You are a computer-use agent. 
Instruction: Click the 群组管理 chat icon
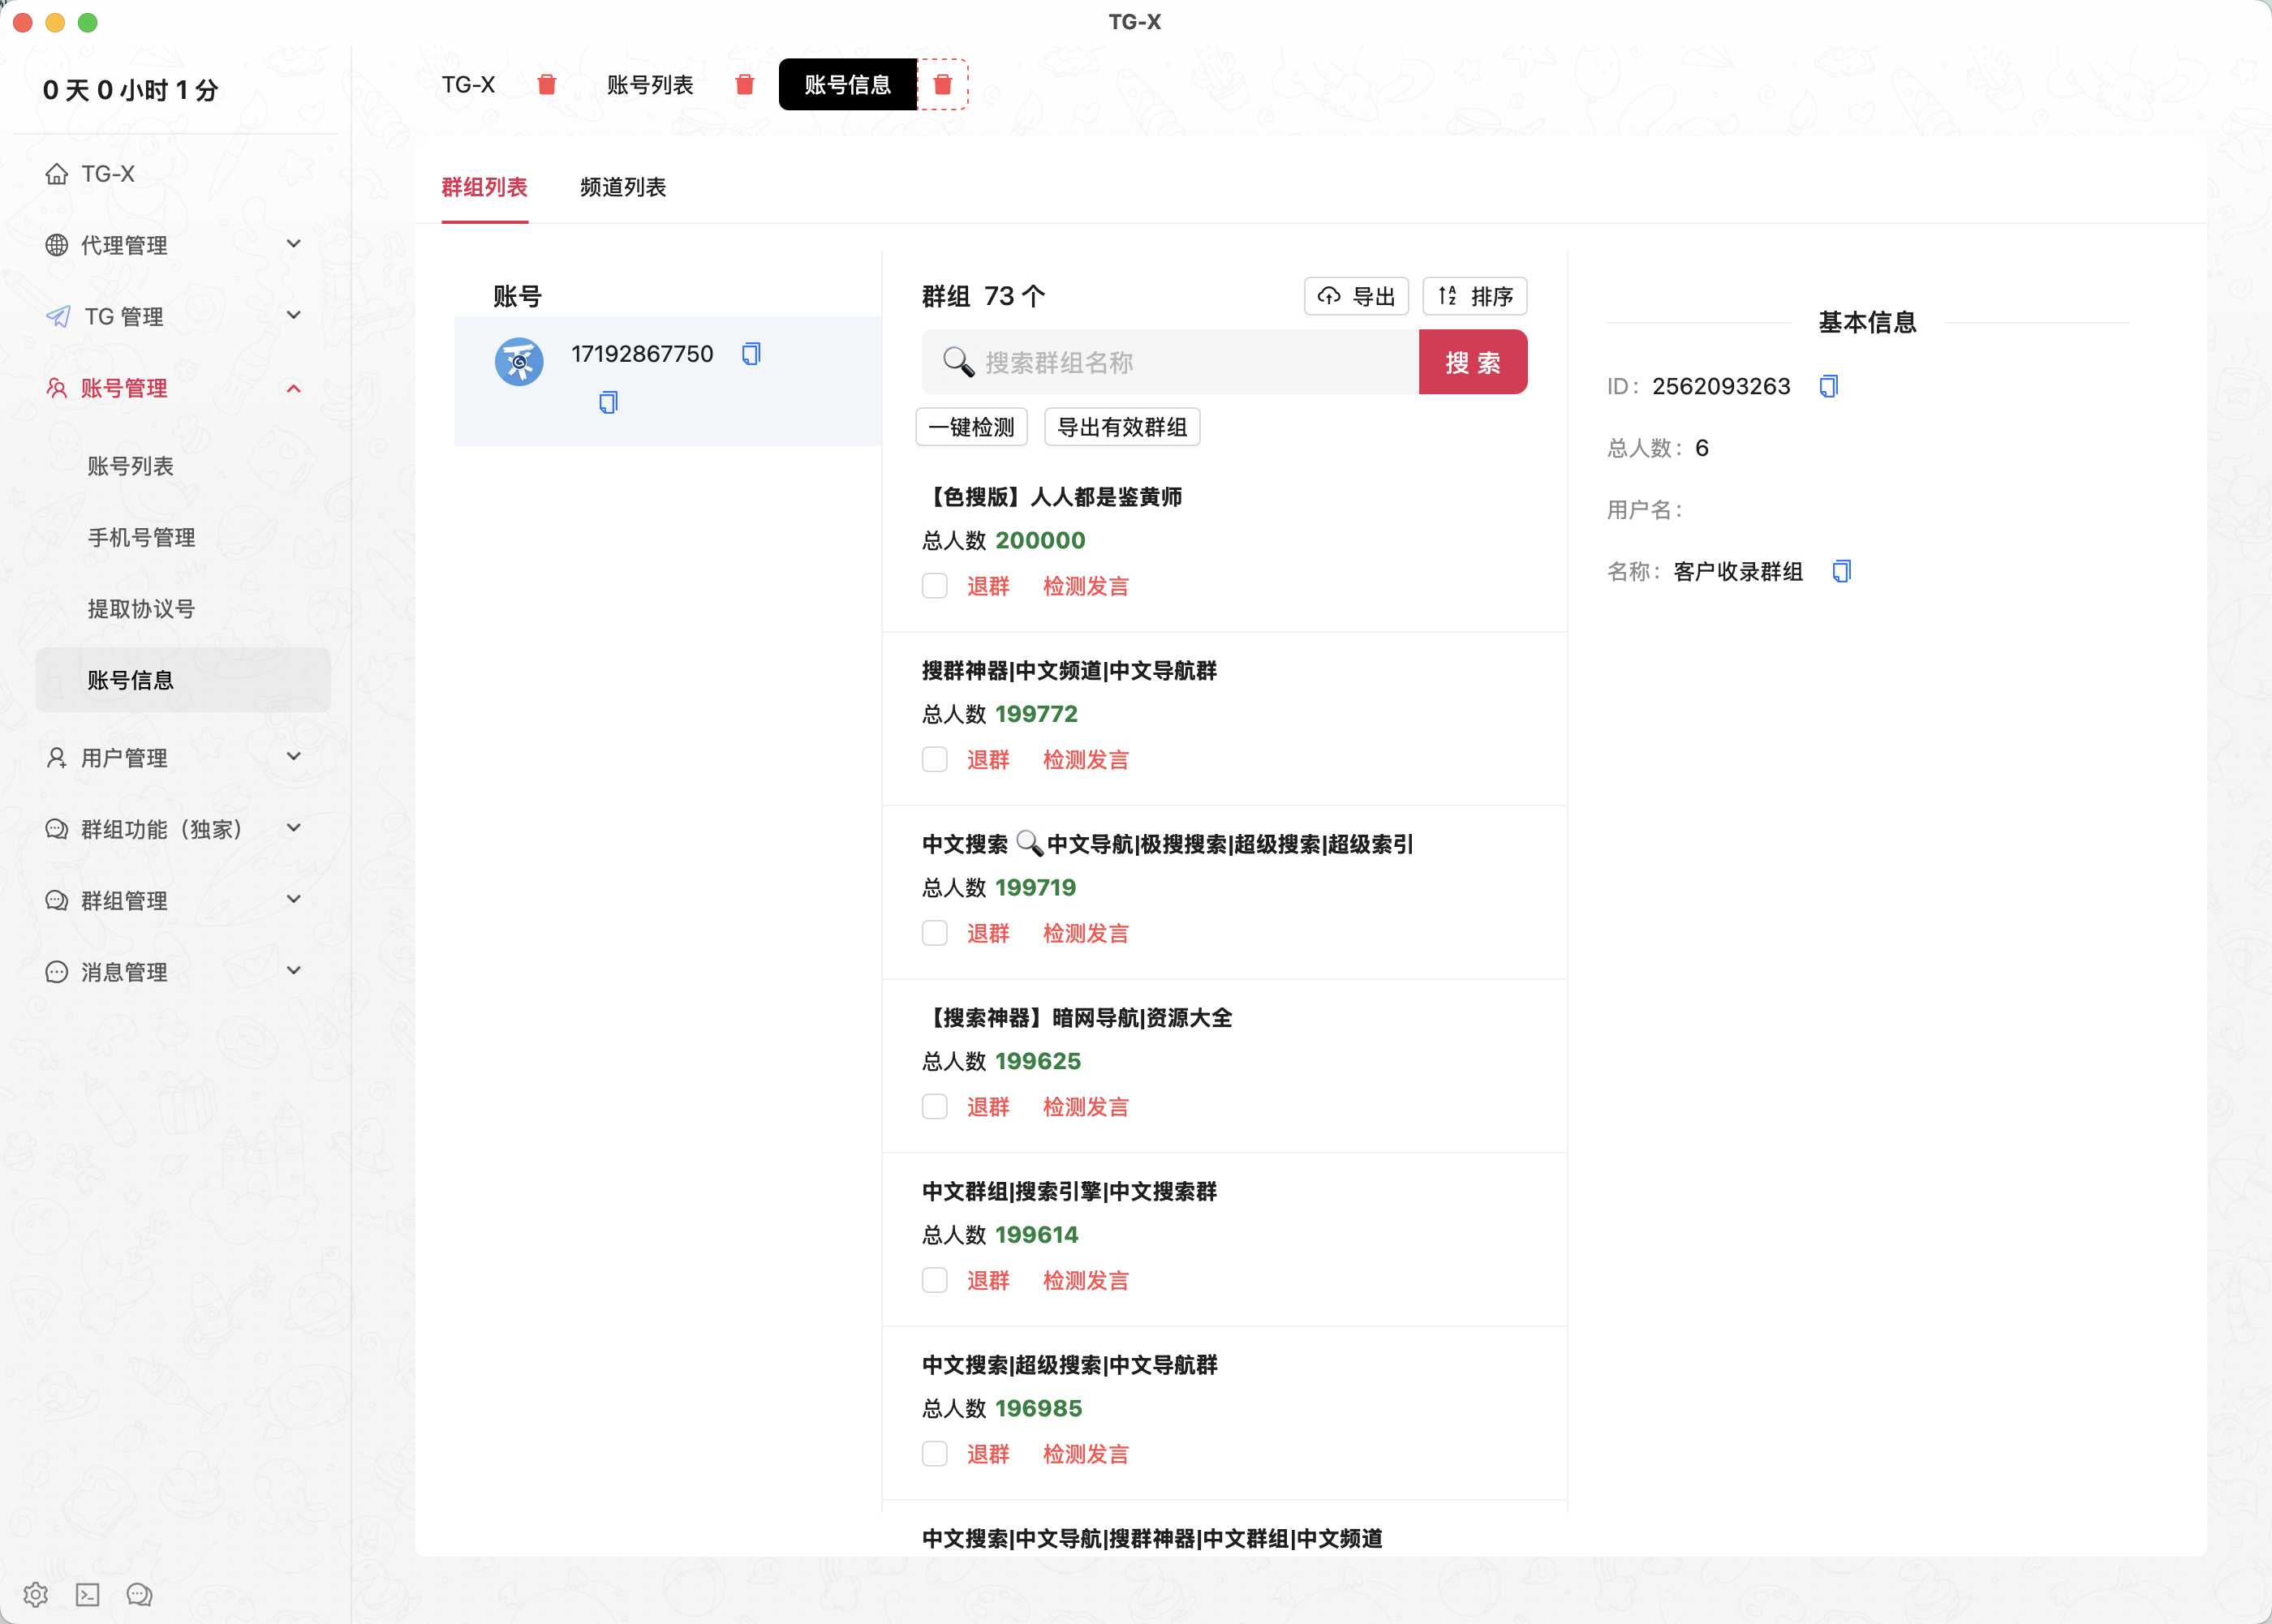tap(57, 900)
